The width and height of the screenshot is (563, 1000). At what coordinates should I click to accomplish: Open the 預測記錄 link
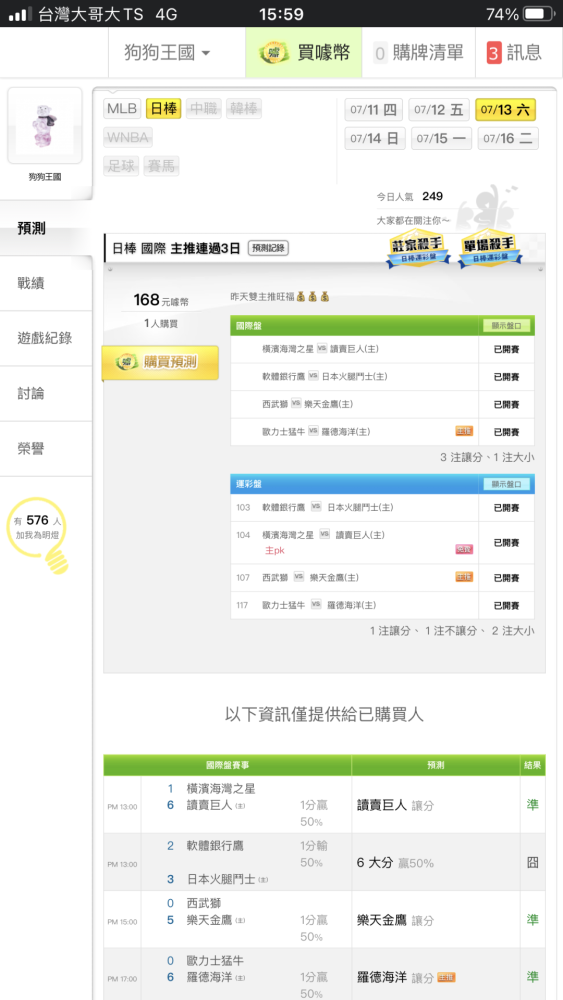[x=268, y=248]
